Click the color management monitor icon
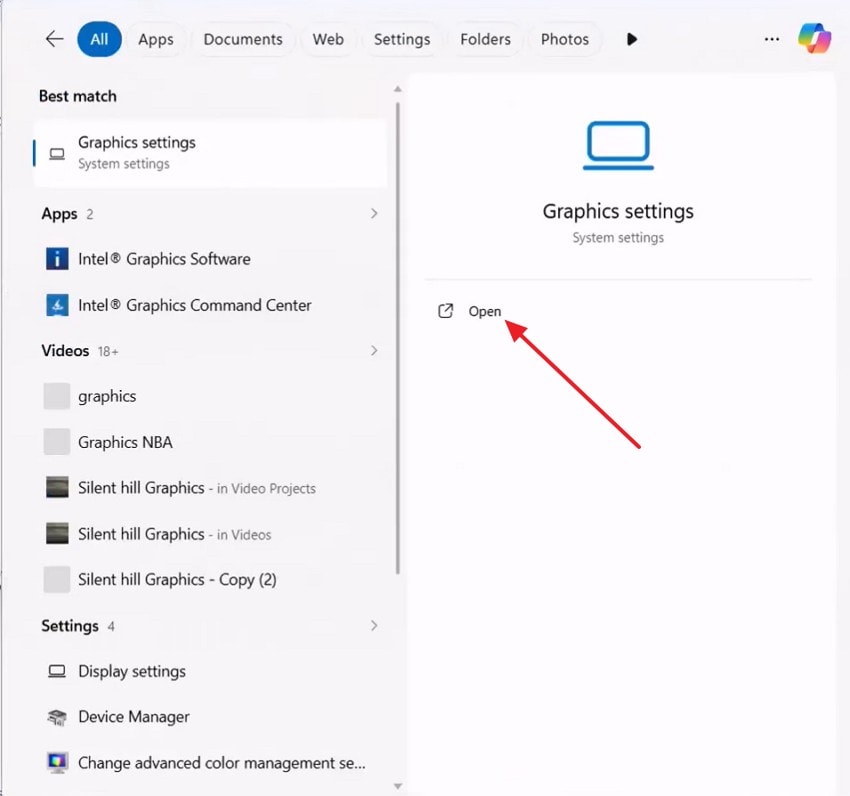The image size is (850, 796). (x=57, y=762)
